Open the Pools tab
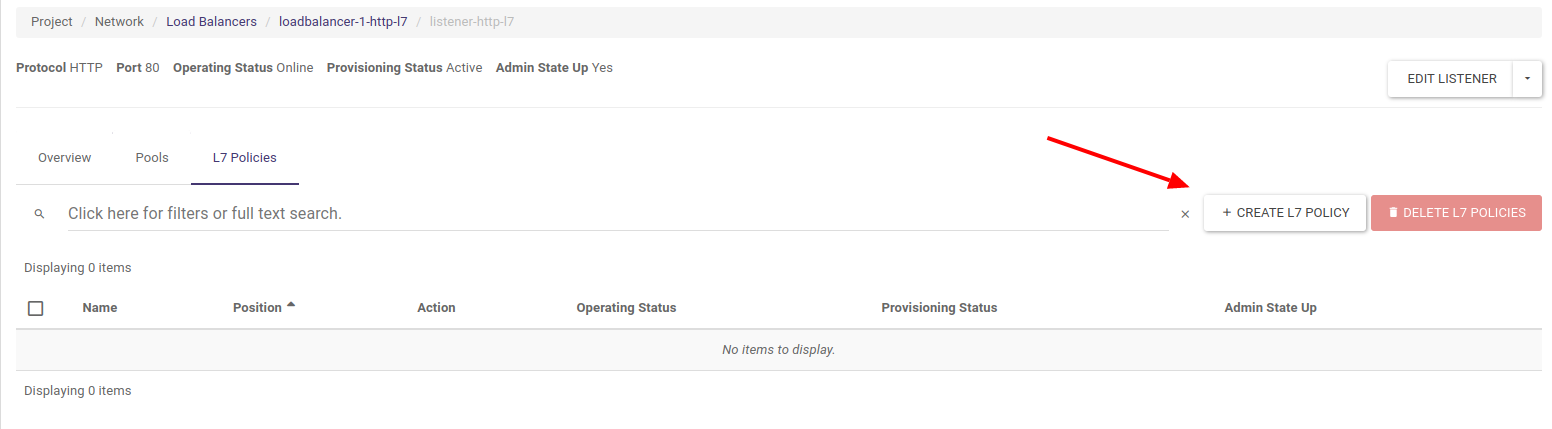The image size is (1552, 429). [x=152, y=158]
